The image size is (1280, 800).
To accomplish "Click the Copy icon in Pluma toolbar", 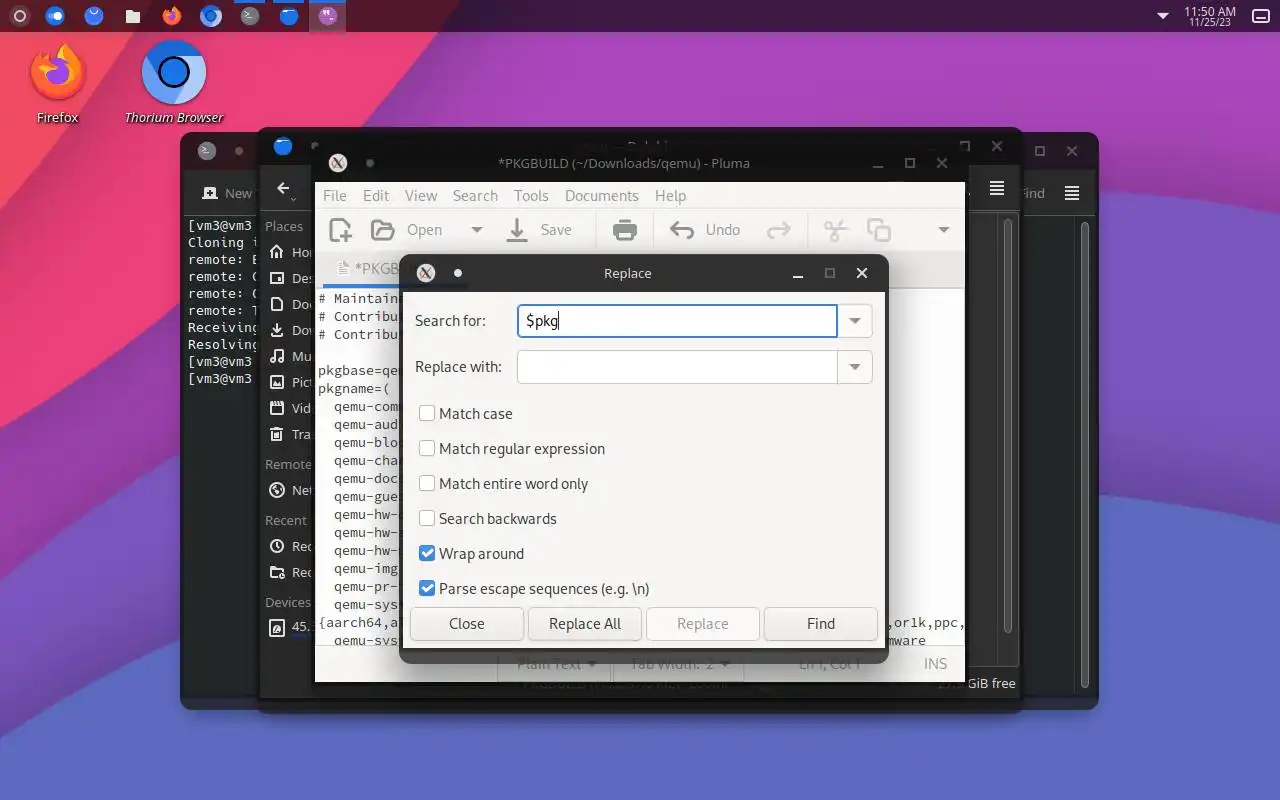I will tap(879, 230).
